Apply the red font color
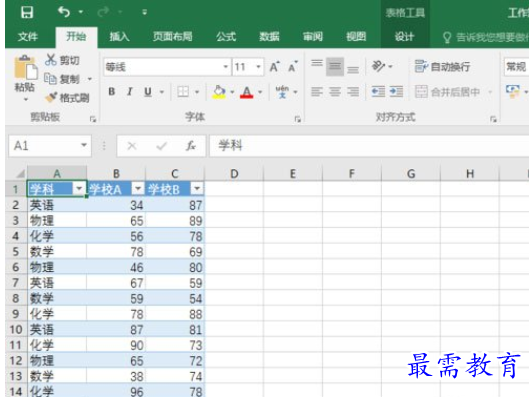Image resolution: width=529 pixels, height=397 pixels. [x=247, y=92]
